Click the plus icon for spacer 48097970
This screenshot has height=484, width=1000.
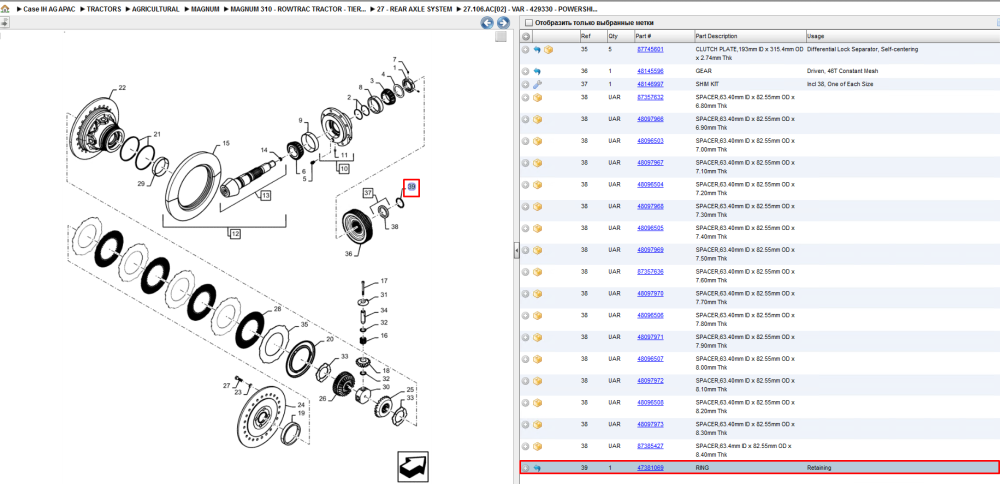point(526,293)
